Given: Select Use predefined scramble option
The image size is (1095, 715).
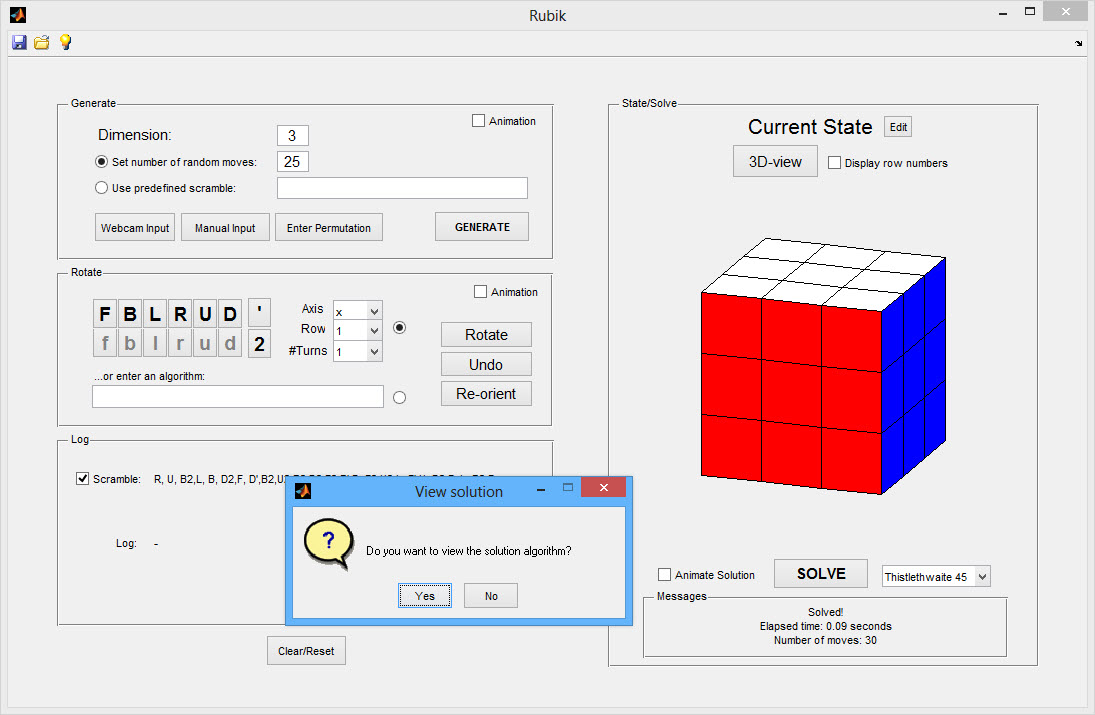Looking at the screenshot, I should tap(101, 188).
